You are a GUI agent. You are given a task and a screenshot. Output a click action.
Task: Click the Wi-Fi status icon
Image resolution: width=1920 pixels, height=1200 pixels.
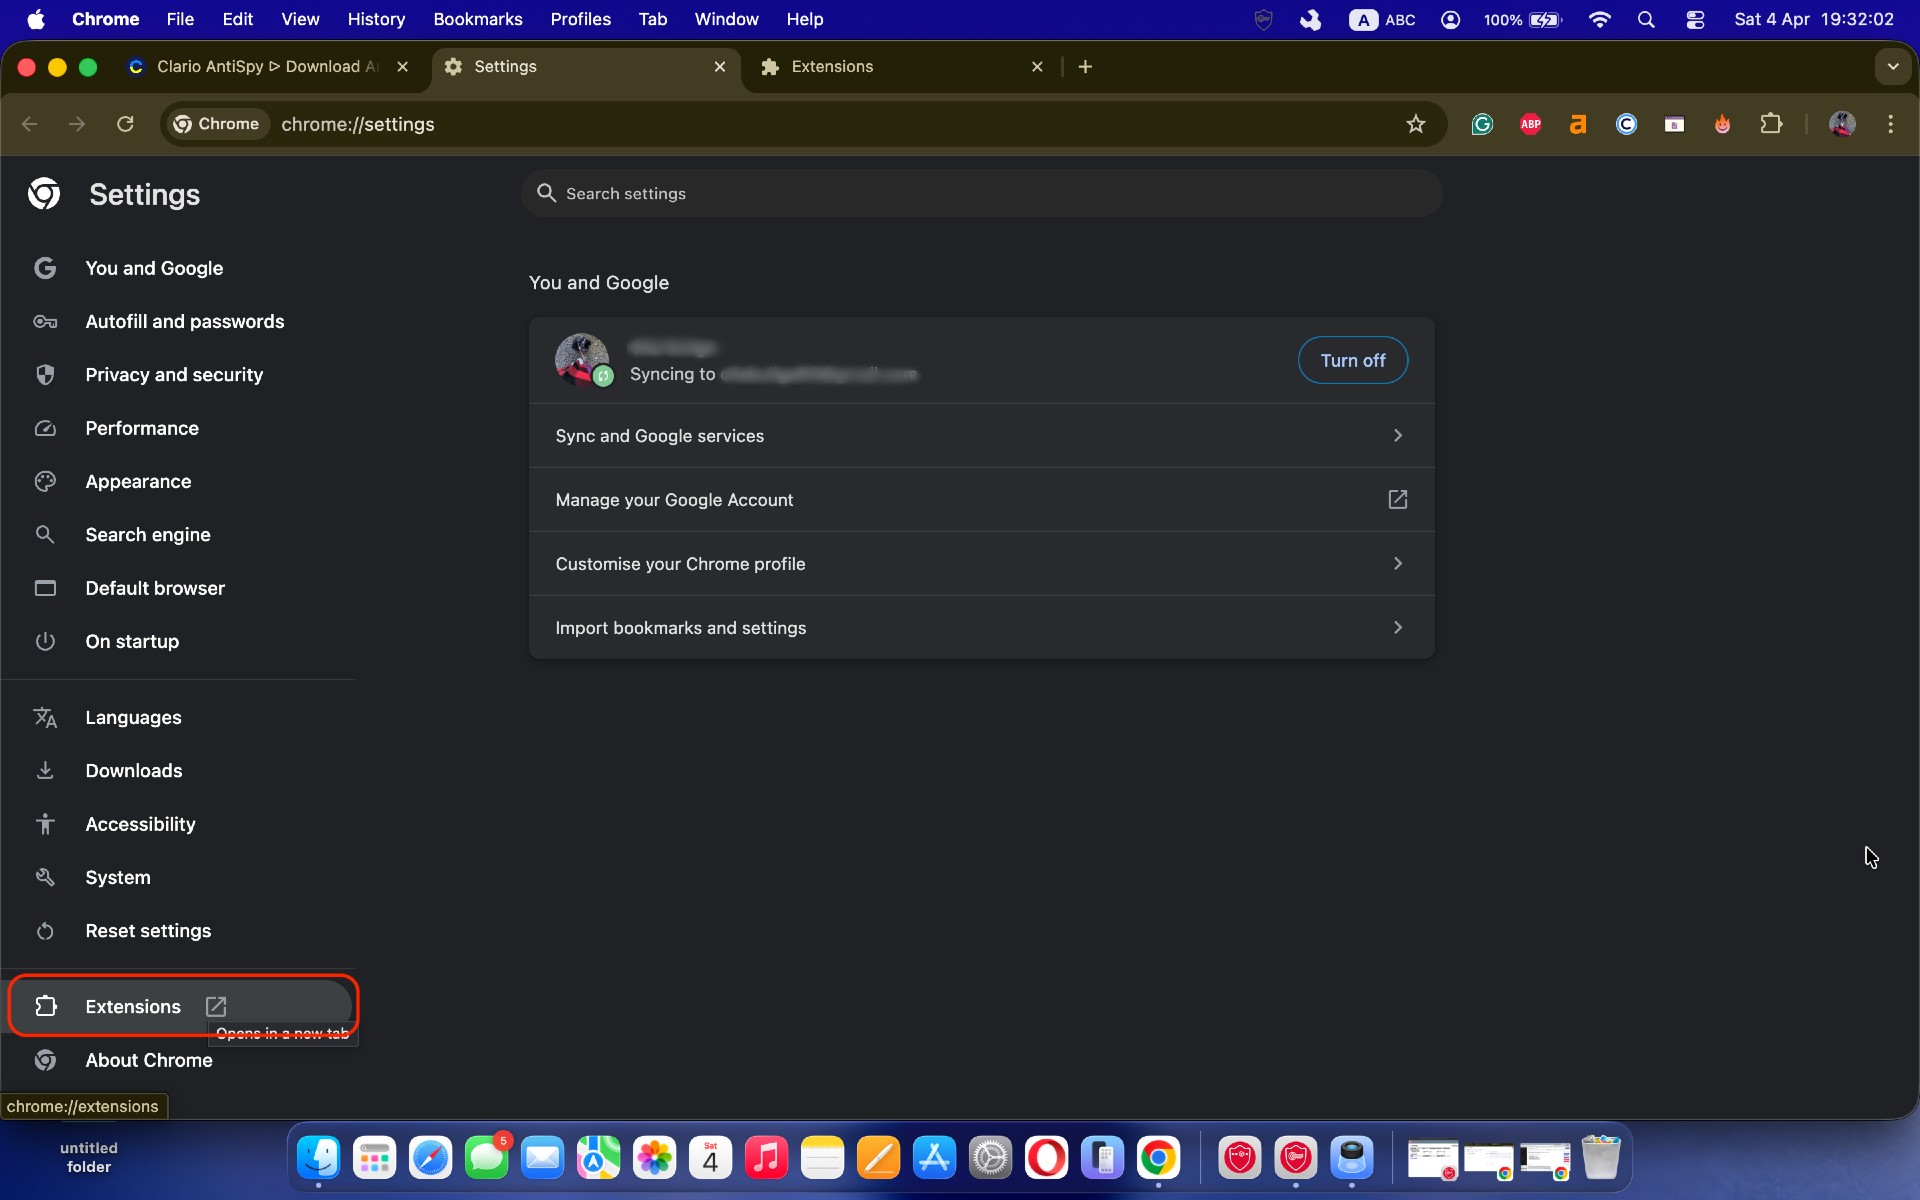1599,19
